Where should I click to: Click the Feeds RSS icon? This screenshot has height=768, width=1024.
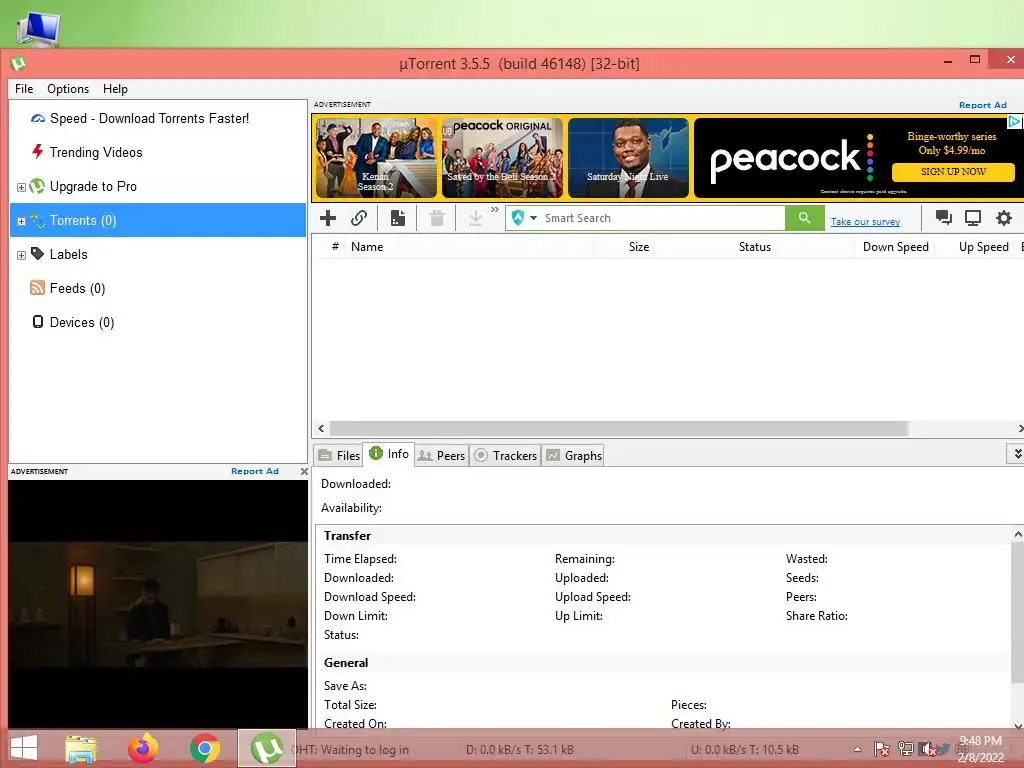pos(37,287)
